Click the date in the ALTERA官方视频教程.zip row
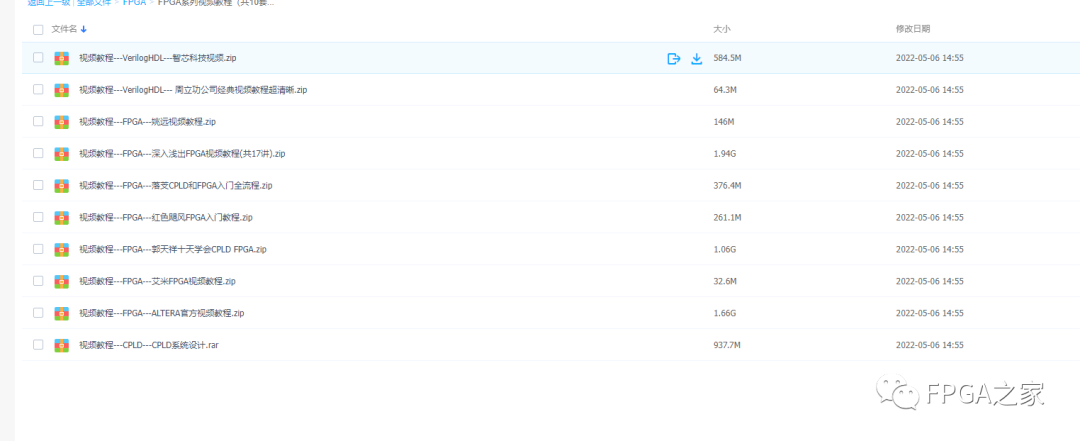Screen dimensions: 1080x441 929,313
